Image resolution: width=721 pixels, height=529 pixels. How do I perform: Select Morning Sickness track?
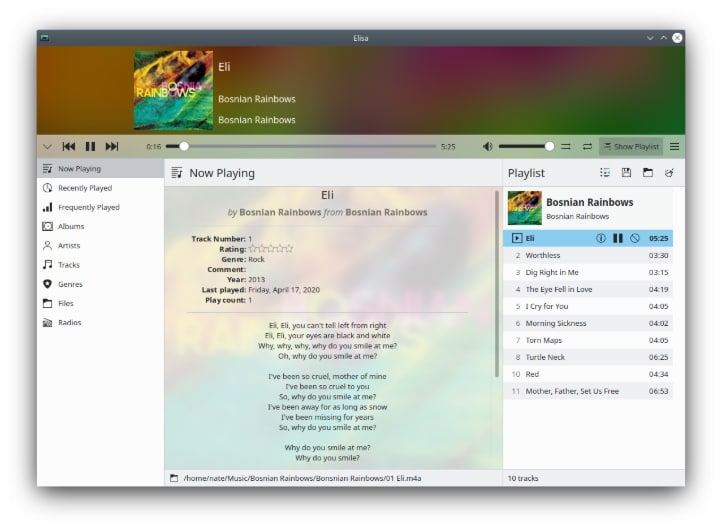[x=588, y=323]
